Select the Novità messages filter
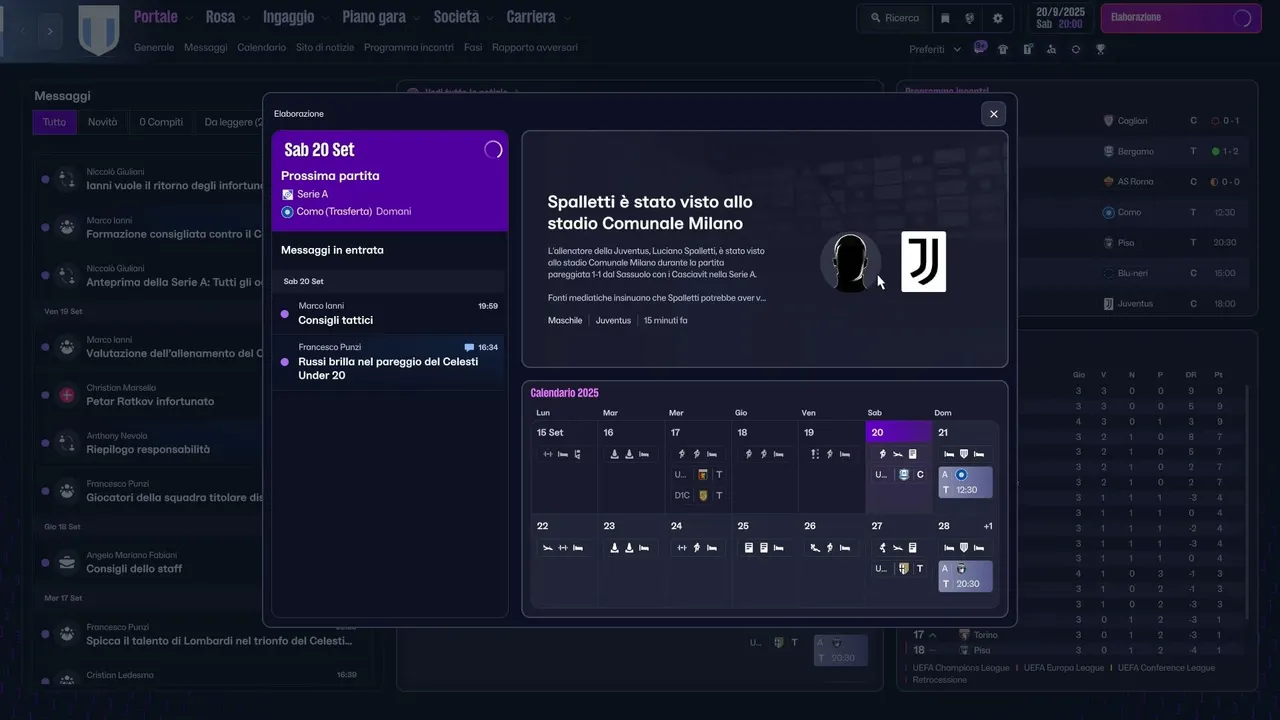The width and height of the screenshot is (1280, 720). pos(102,122)
